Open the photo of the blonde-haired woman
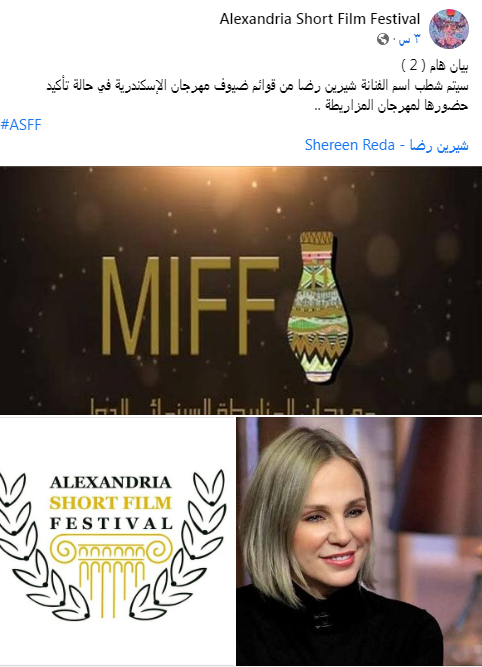This screenshot has width=482, height=667. coord(359,541)
